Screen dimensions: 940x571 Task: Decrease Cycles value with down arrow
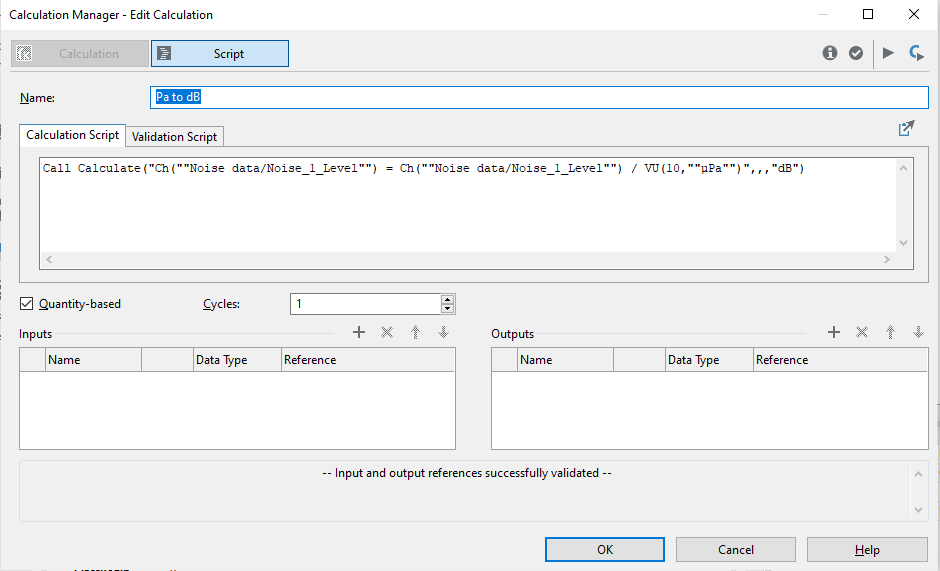click(x=447, y=309)
